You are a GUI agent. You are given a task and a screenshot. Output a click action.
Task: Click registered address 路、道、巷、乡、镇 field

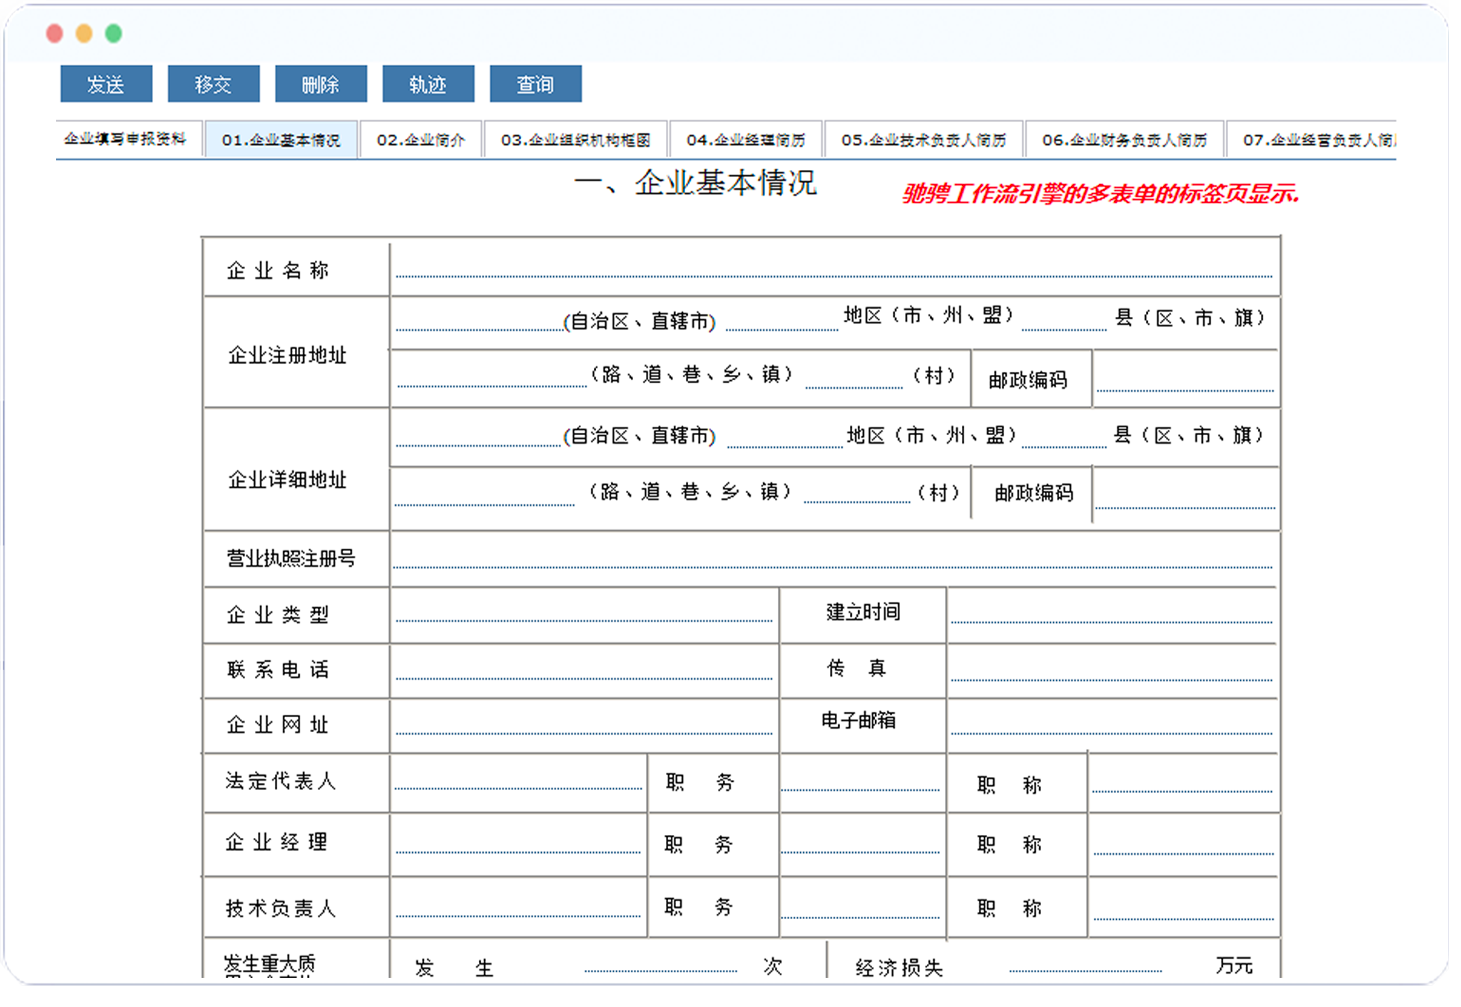coord(491,376)
